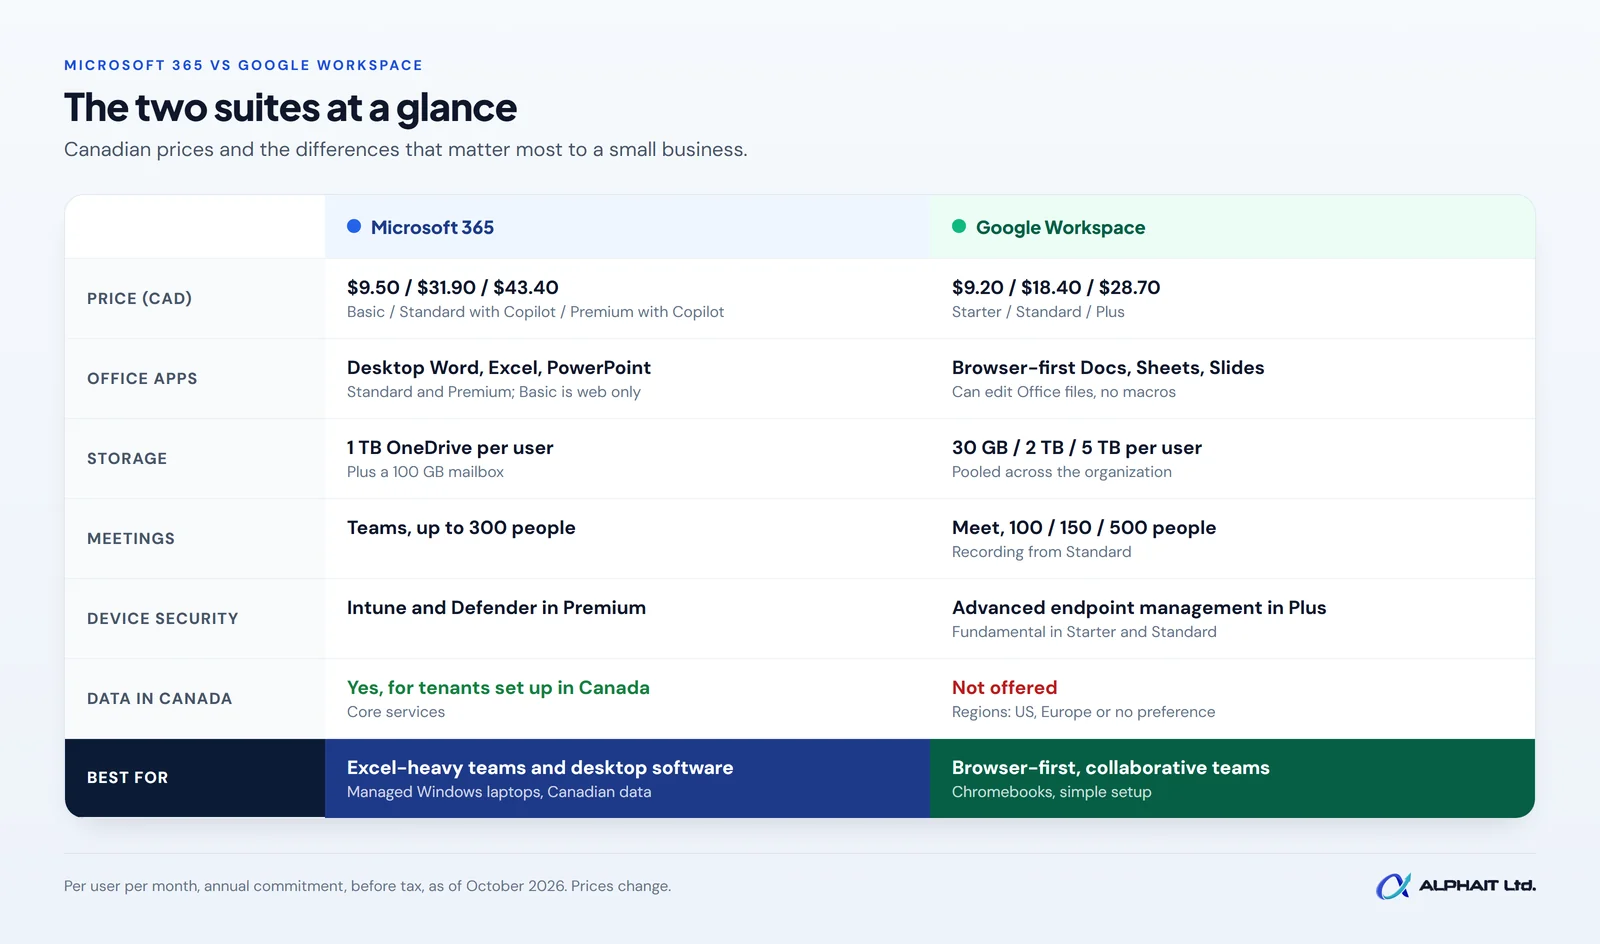
Task: Click "Intune and Defender in Premium"
Action: [496, 607]
